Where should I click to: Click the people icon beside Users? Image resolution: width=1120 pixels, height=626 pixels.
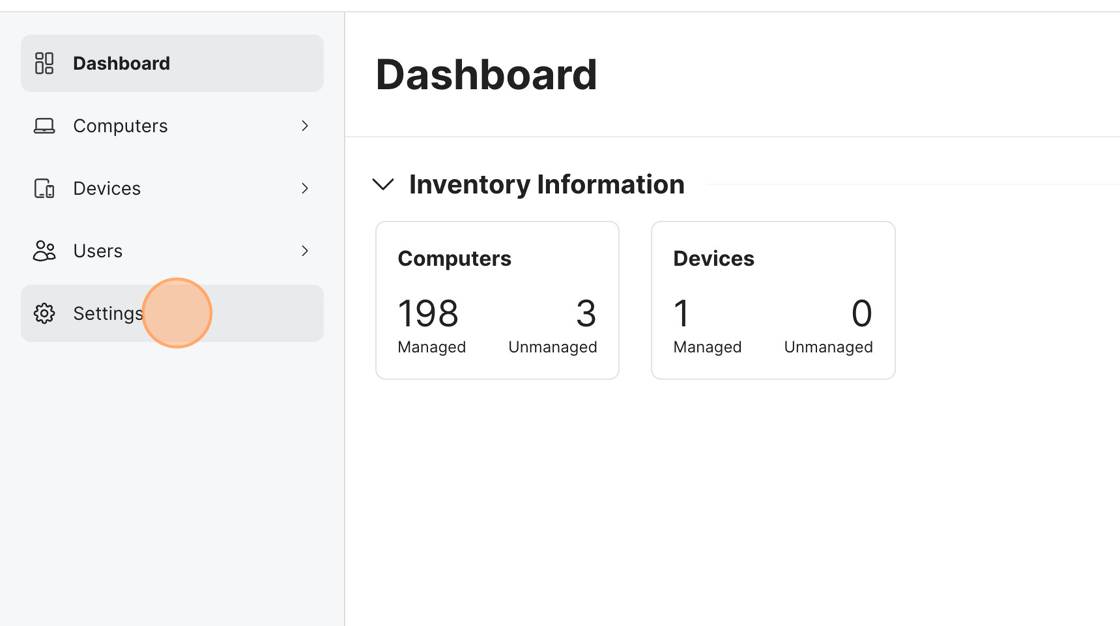point(44,251)
